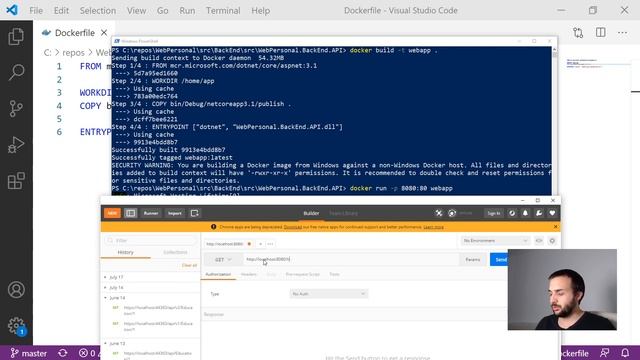This screenshot has height=360, width=640.
Task: Click the Import button in Postman
Action: [x=175, y=213]
